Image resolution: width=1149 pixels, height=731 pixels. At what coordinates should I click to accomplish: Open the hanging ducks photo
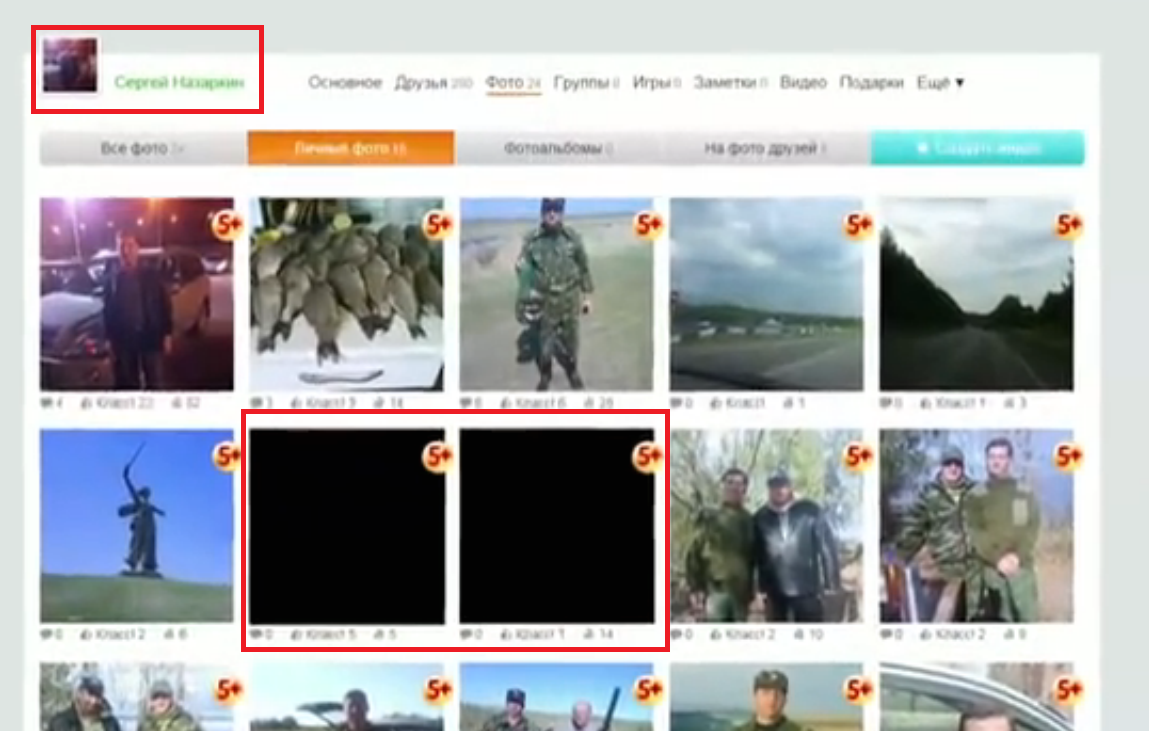point(347,294)
